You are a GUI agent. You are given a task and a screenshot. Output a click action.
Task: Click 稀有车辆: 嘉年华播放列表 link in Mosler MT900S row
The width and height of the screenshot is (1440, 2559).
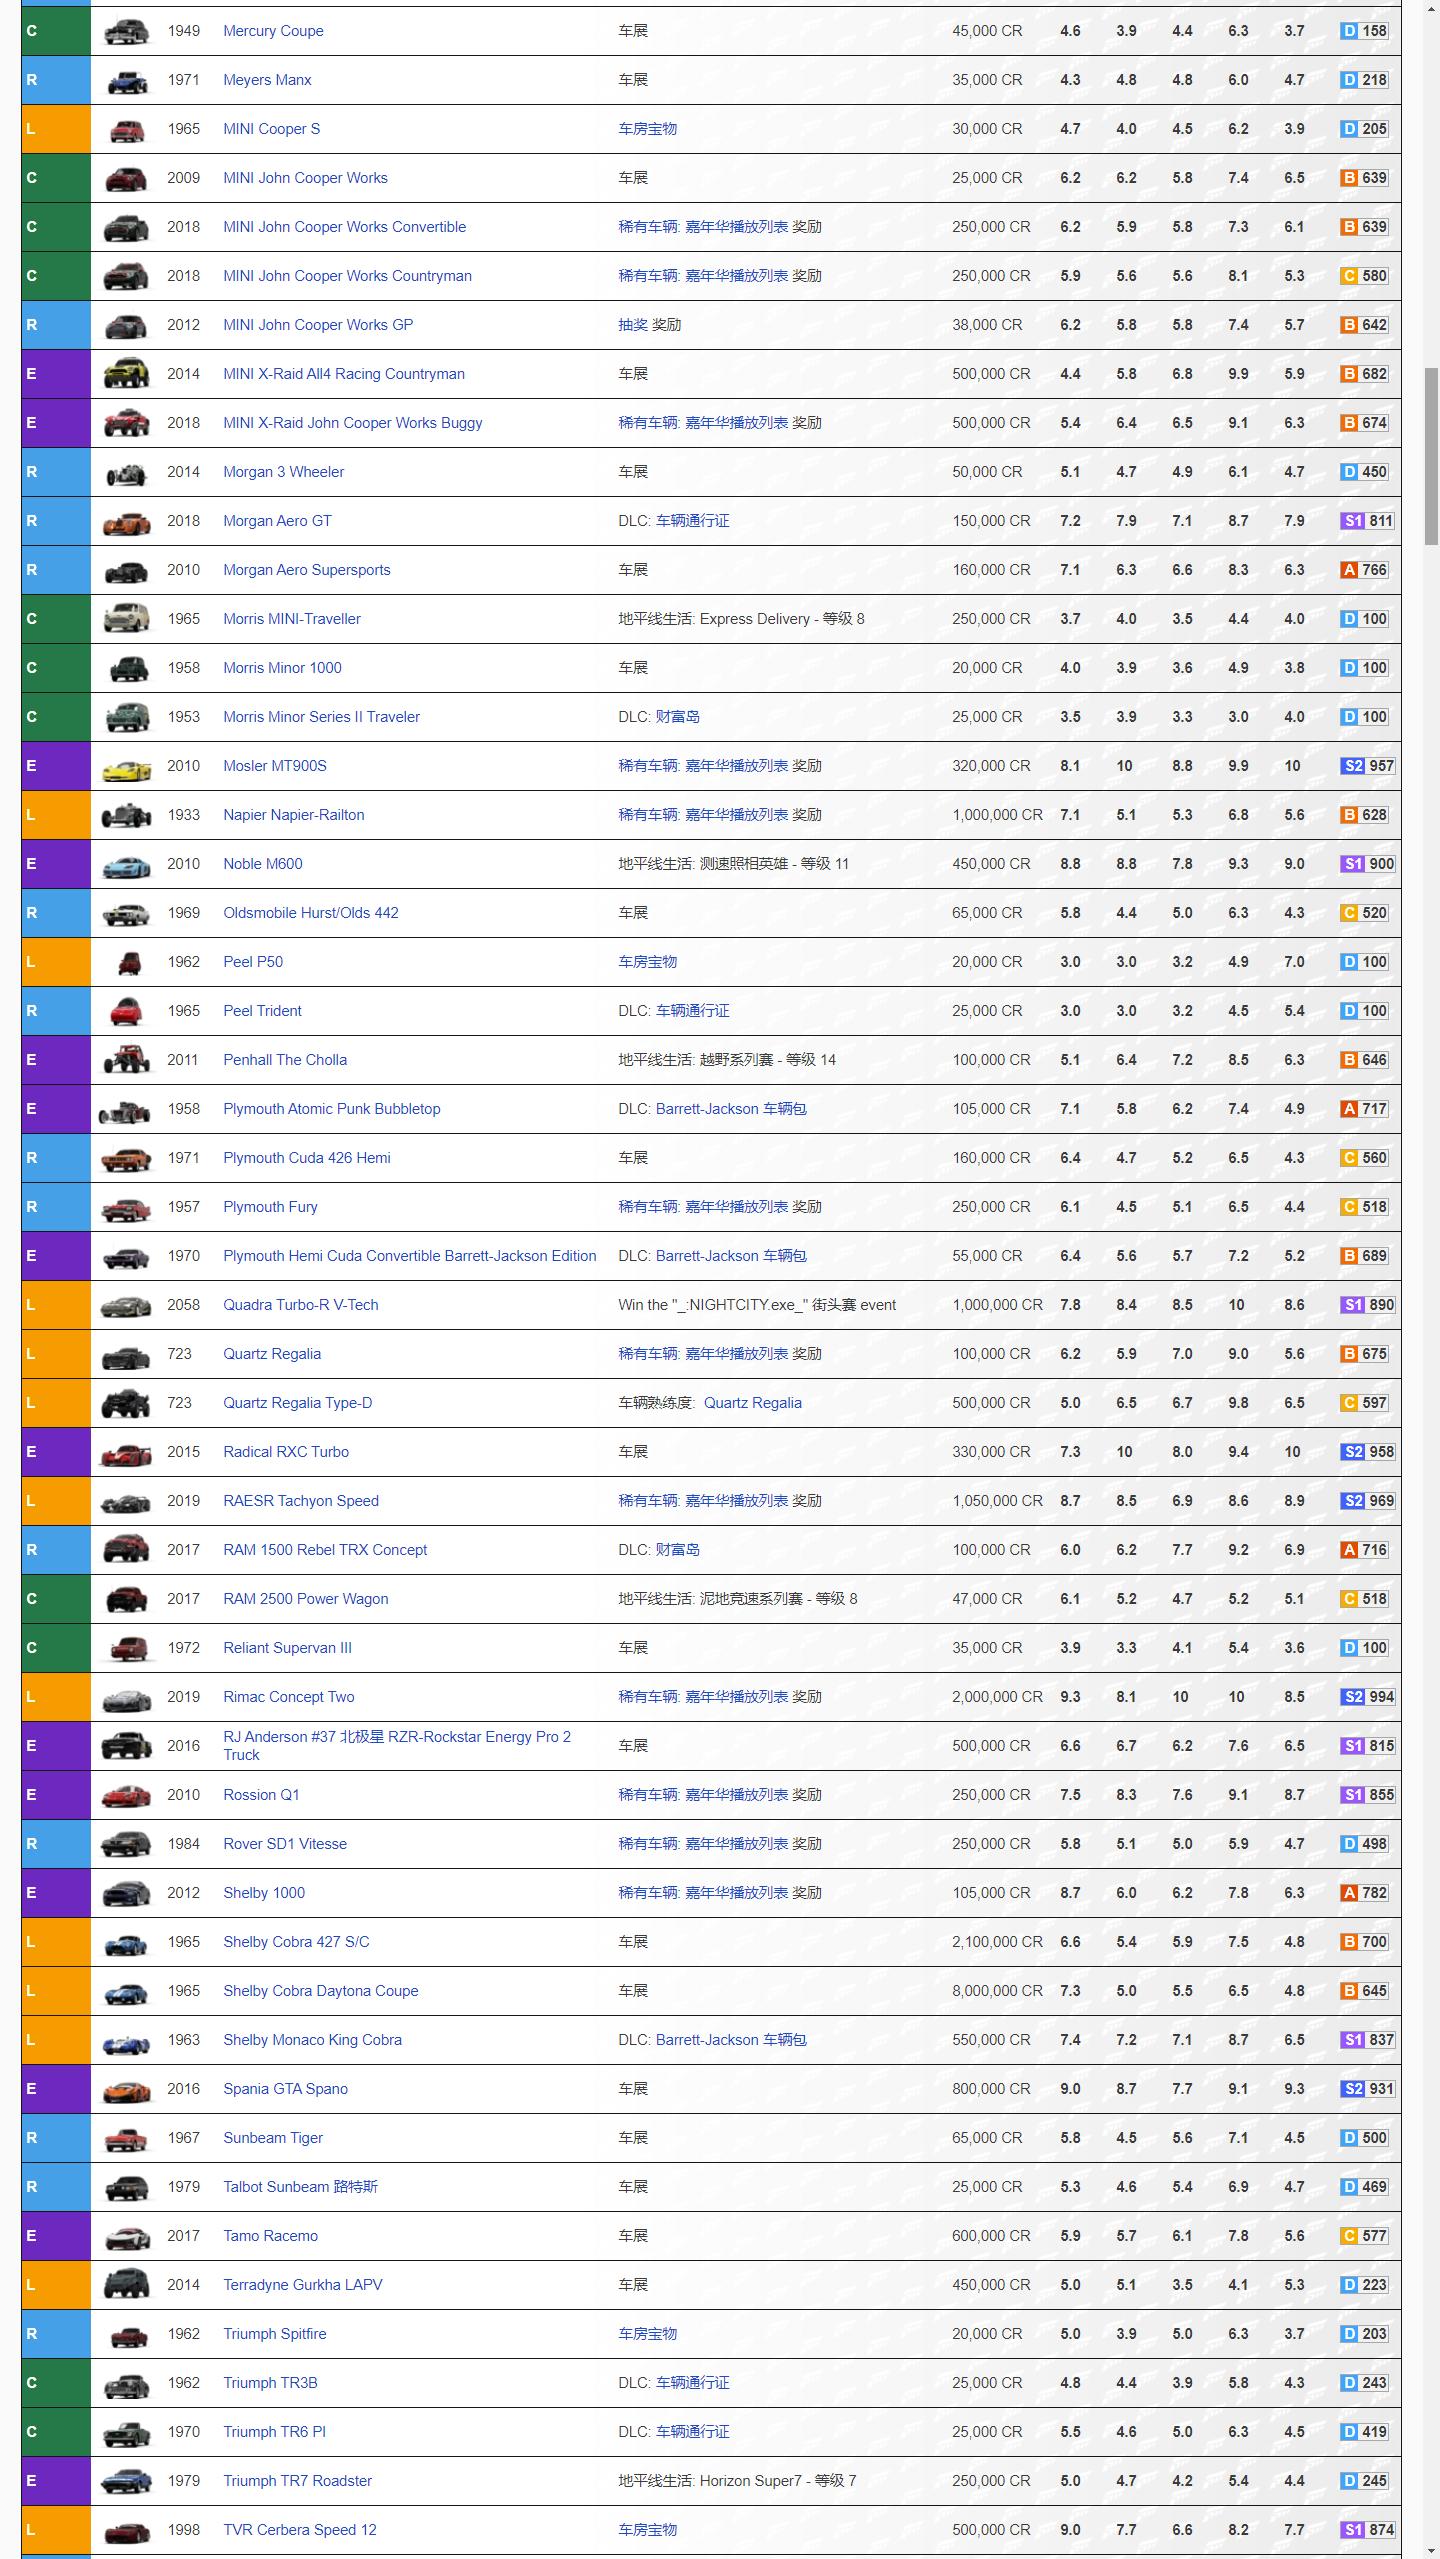tap(703, 766)
